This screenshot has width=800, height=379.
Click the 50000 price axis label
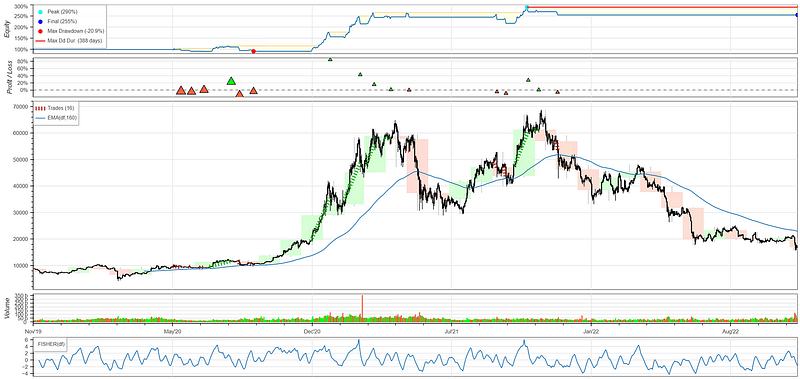point(20,160)
